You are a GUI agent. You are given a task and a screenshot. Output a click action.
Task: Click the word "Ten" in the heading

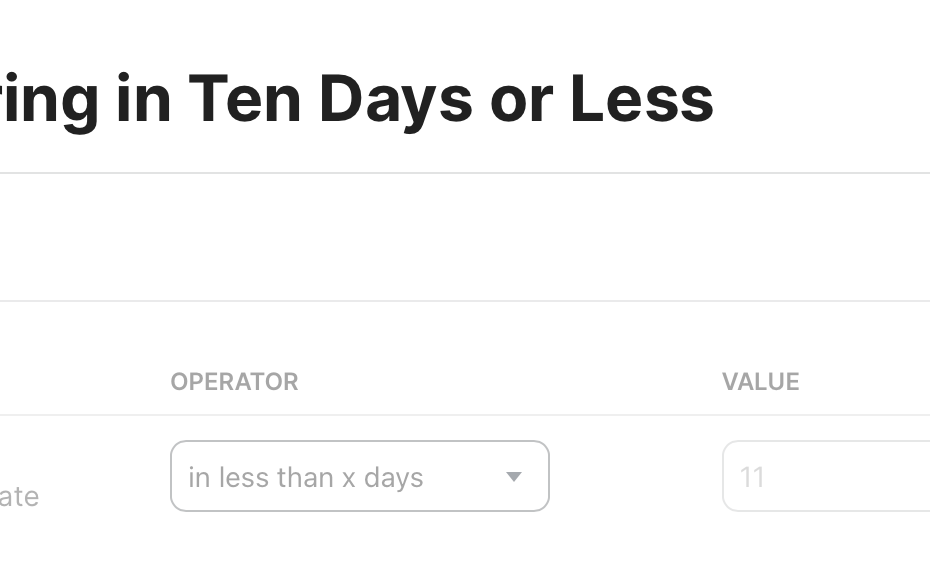245,98
